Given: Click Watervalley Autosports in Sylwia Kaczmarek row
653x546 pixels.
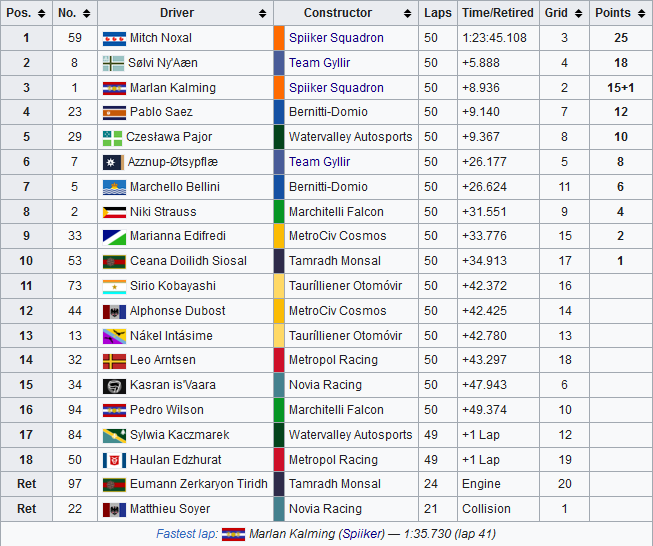Looking at the screenshot, I should coord(351,435).
